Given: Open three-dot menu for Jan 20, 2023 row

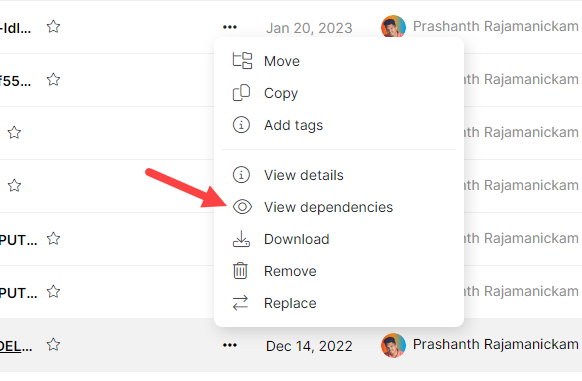Looking at the screenshot, I should [x=230, y=27].
